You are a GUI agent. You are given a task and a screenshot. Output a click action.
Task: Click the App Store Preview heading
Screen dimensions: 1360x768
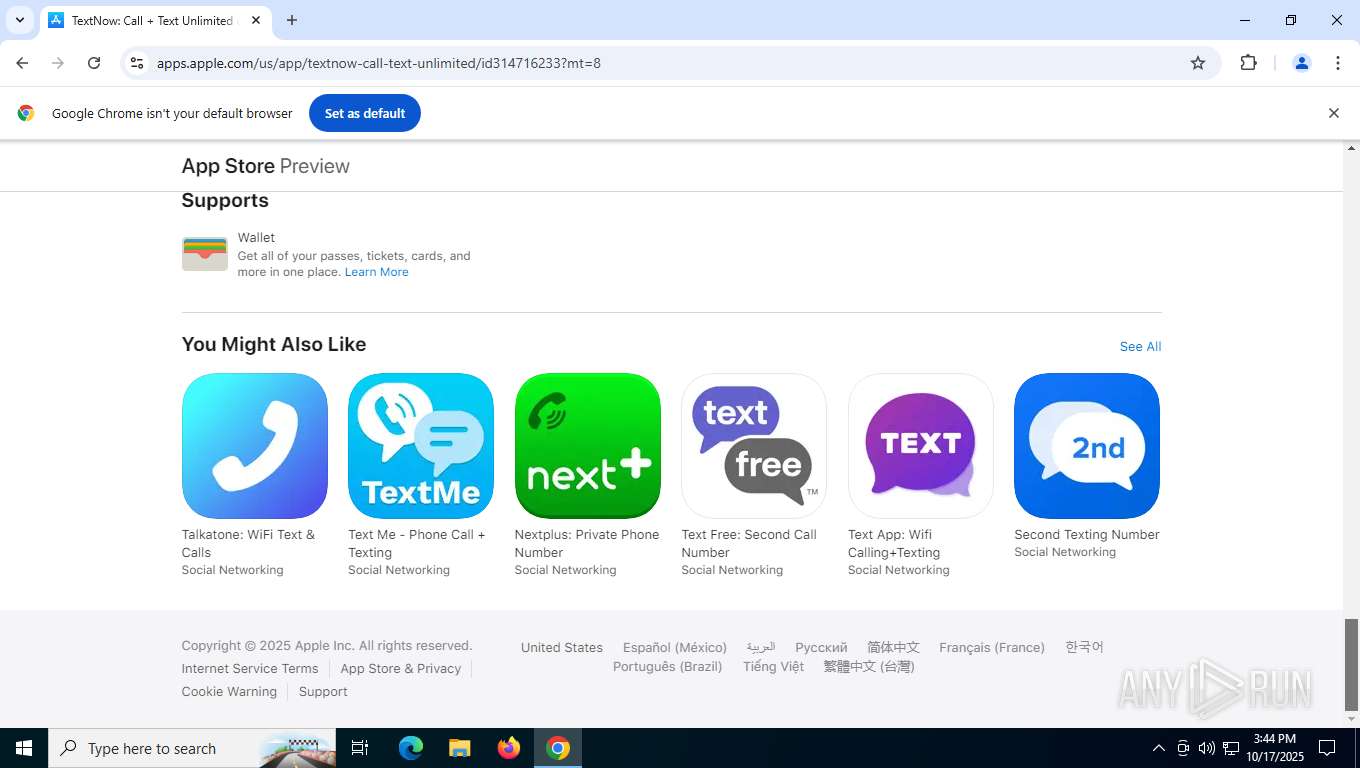tap(266, 166)
